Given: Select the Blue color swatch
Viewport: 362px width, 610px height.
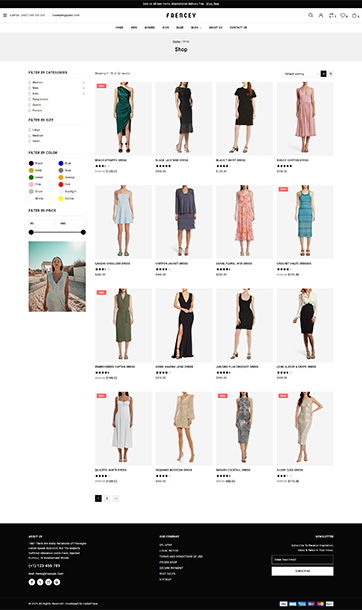Looking at the screenshot, I should point(61,163).
